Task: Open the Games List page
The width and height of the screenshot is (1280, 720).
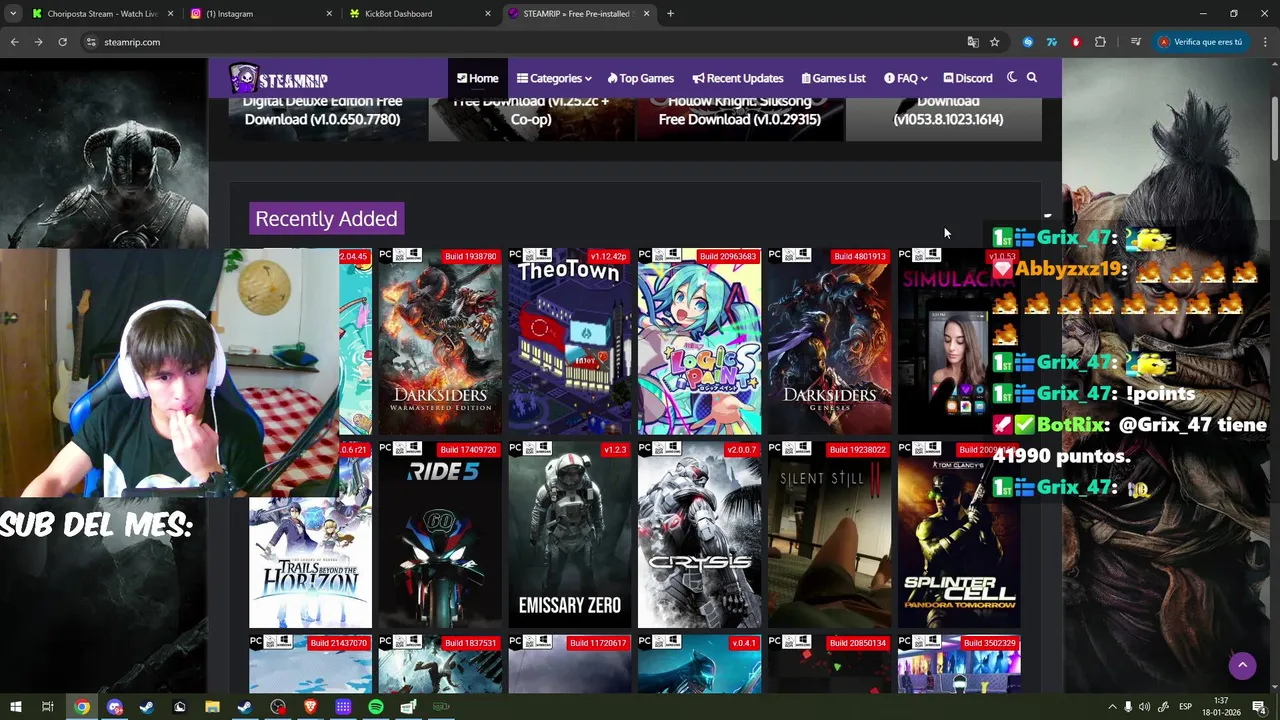Action: pos(834,78)
